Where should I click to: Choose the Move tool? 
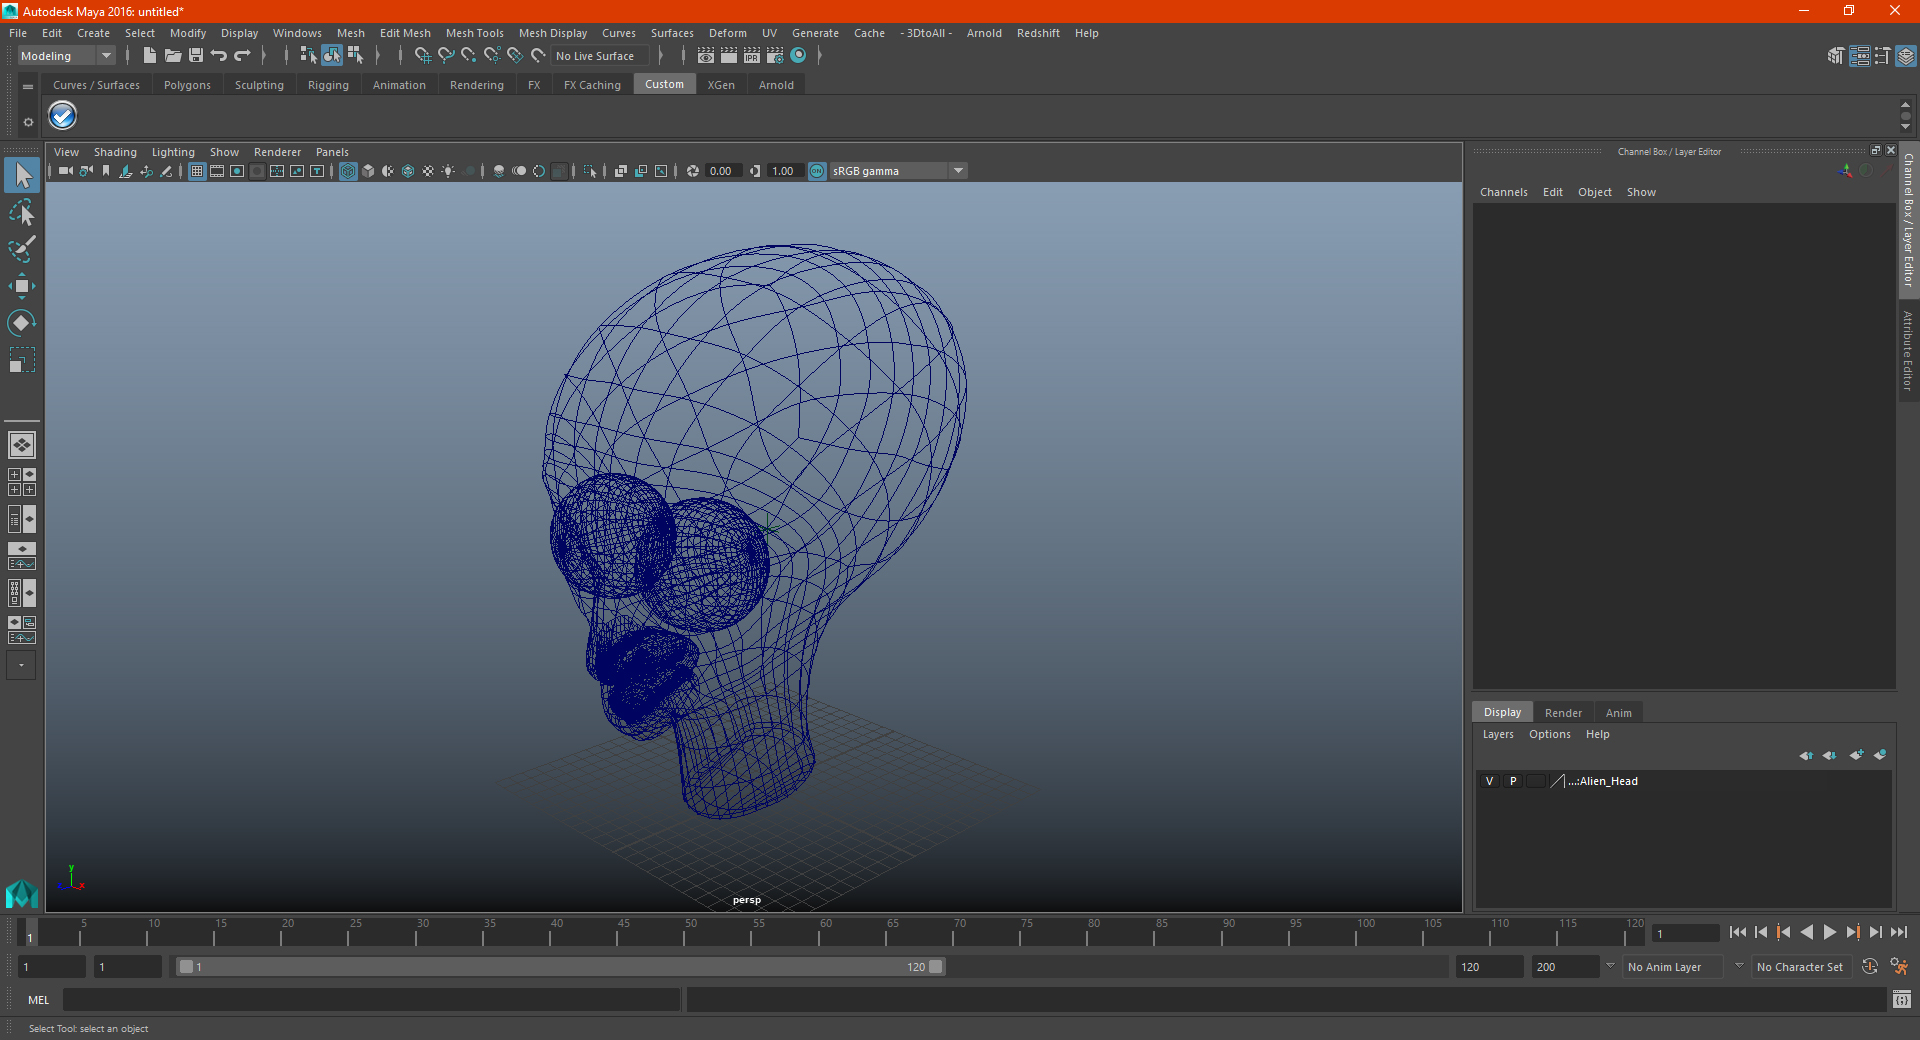(x=22, y=286)
